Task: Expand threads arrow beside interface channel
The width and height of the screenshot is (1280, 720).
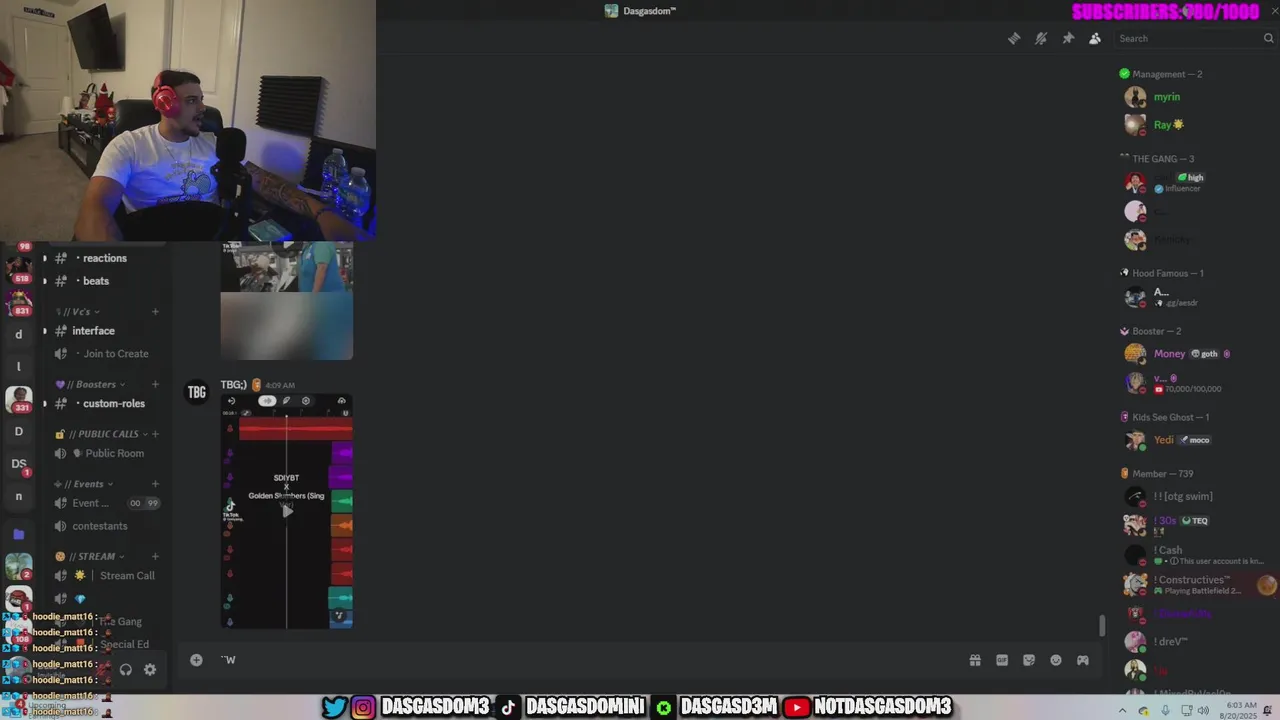Action: point(44,331)
